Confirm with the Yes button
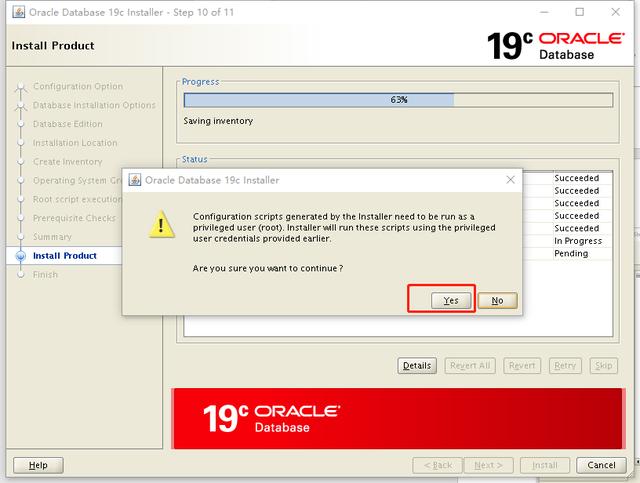 pyautogui.click(x=451, y=300)
